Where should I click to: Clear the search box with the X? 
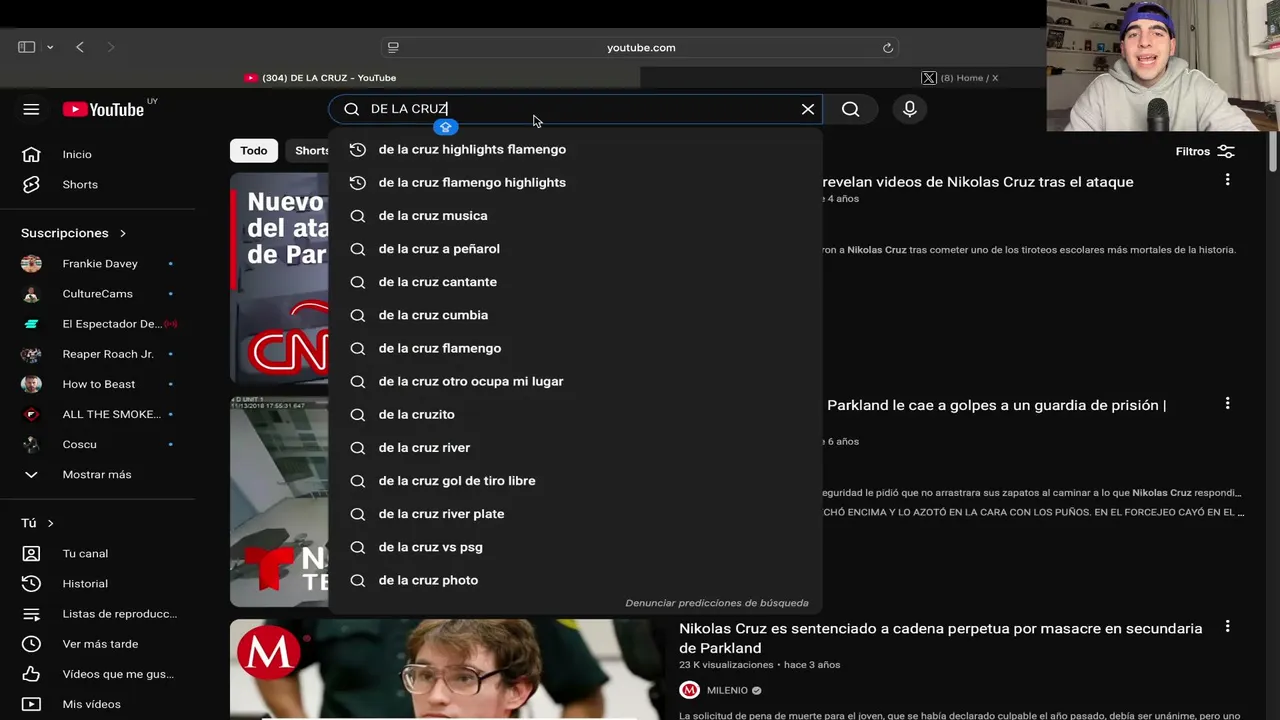(808, 109)
